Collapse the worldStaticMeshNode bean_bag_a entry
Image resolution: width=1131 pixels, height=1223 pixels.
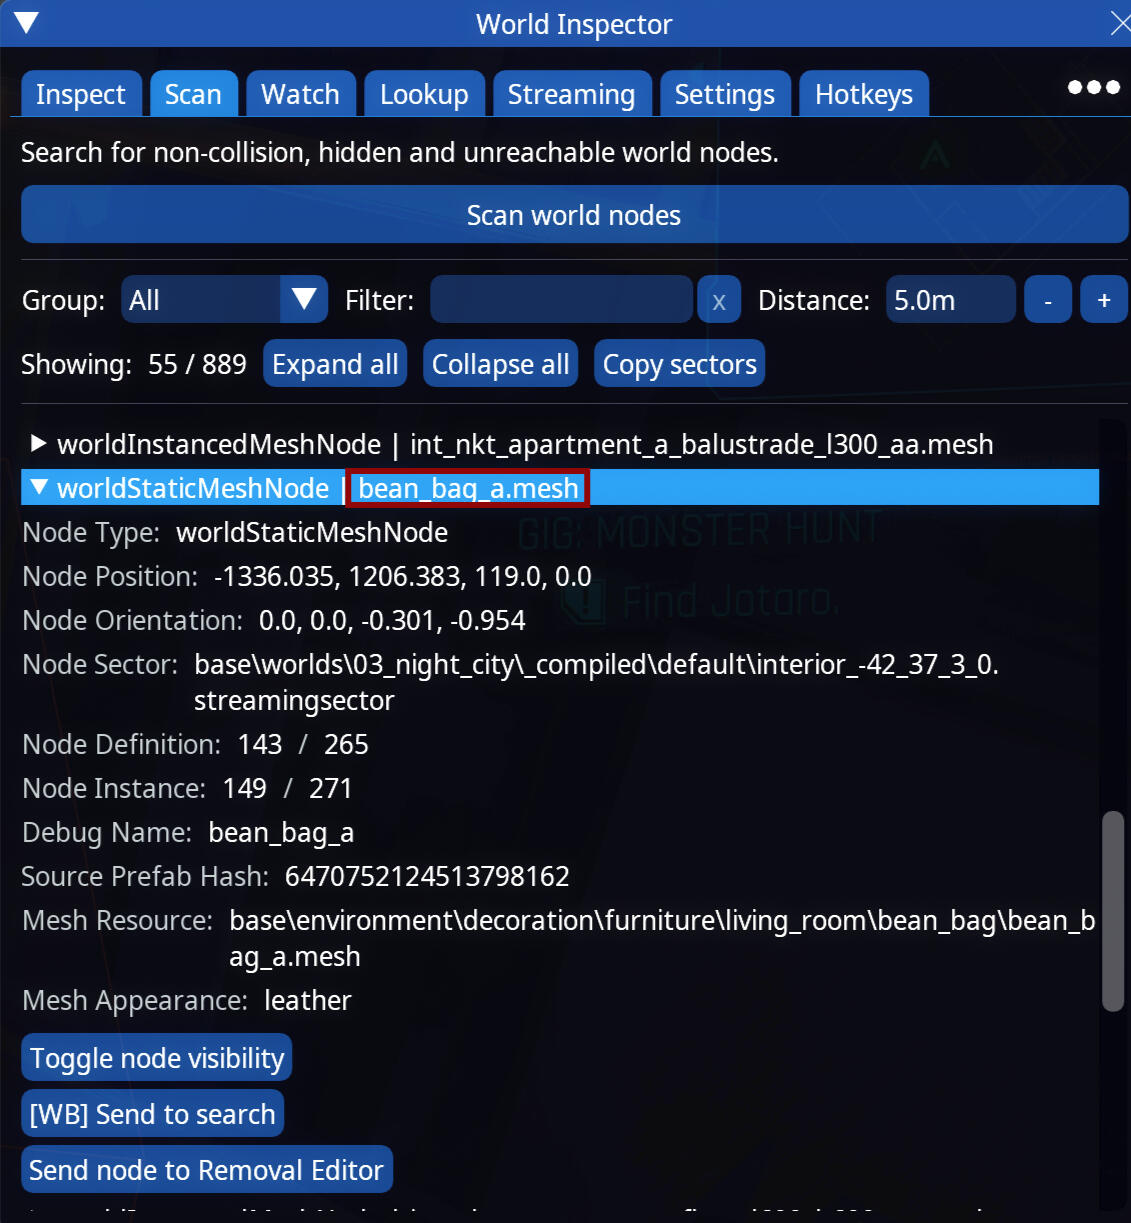[39, 487]
